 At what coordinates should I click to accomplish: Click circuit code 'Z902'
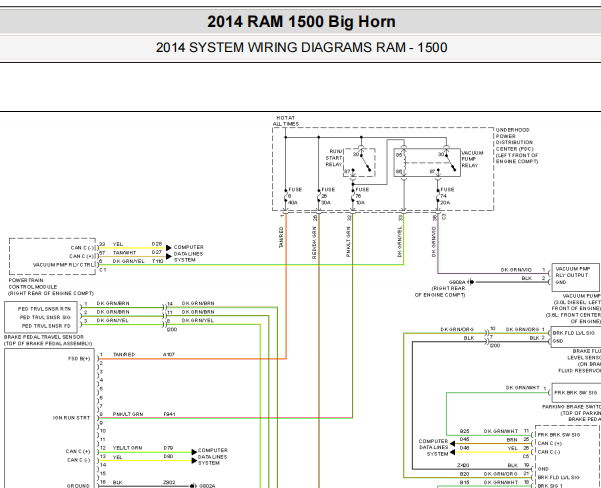click(169, 482)
